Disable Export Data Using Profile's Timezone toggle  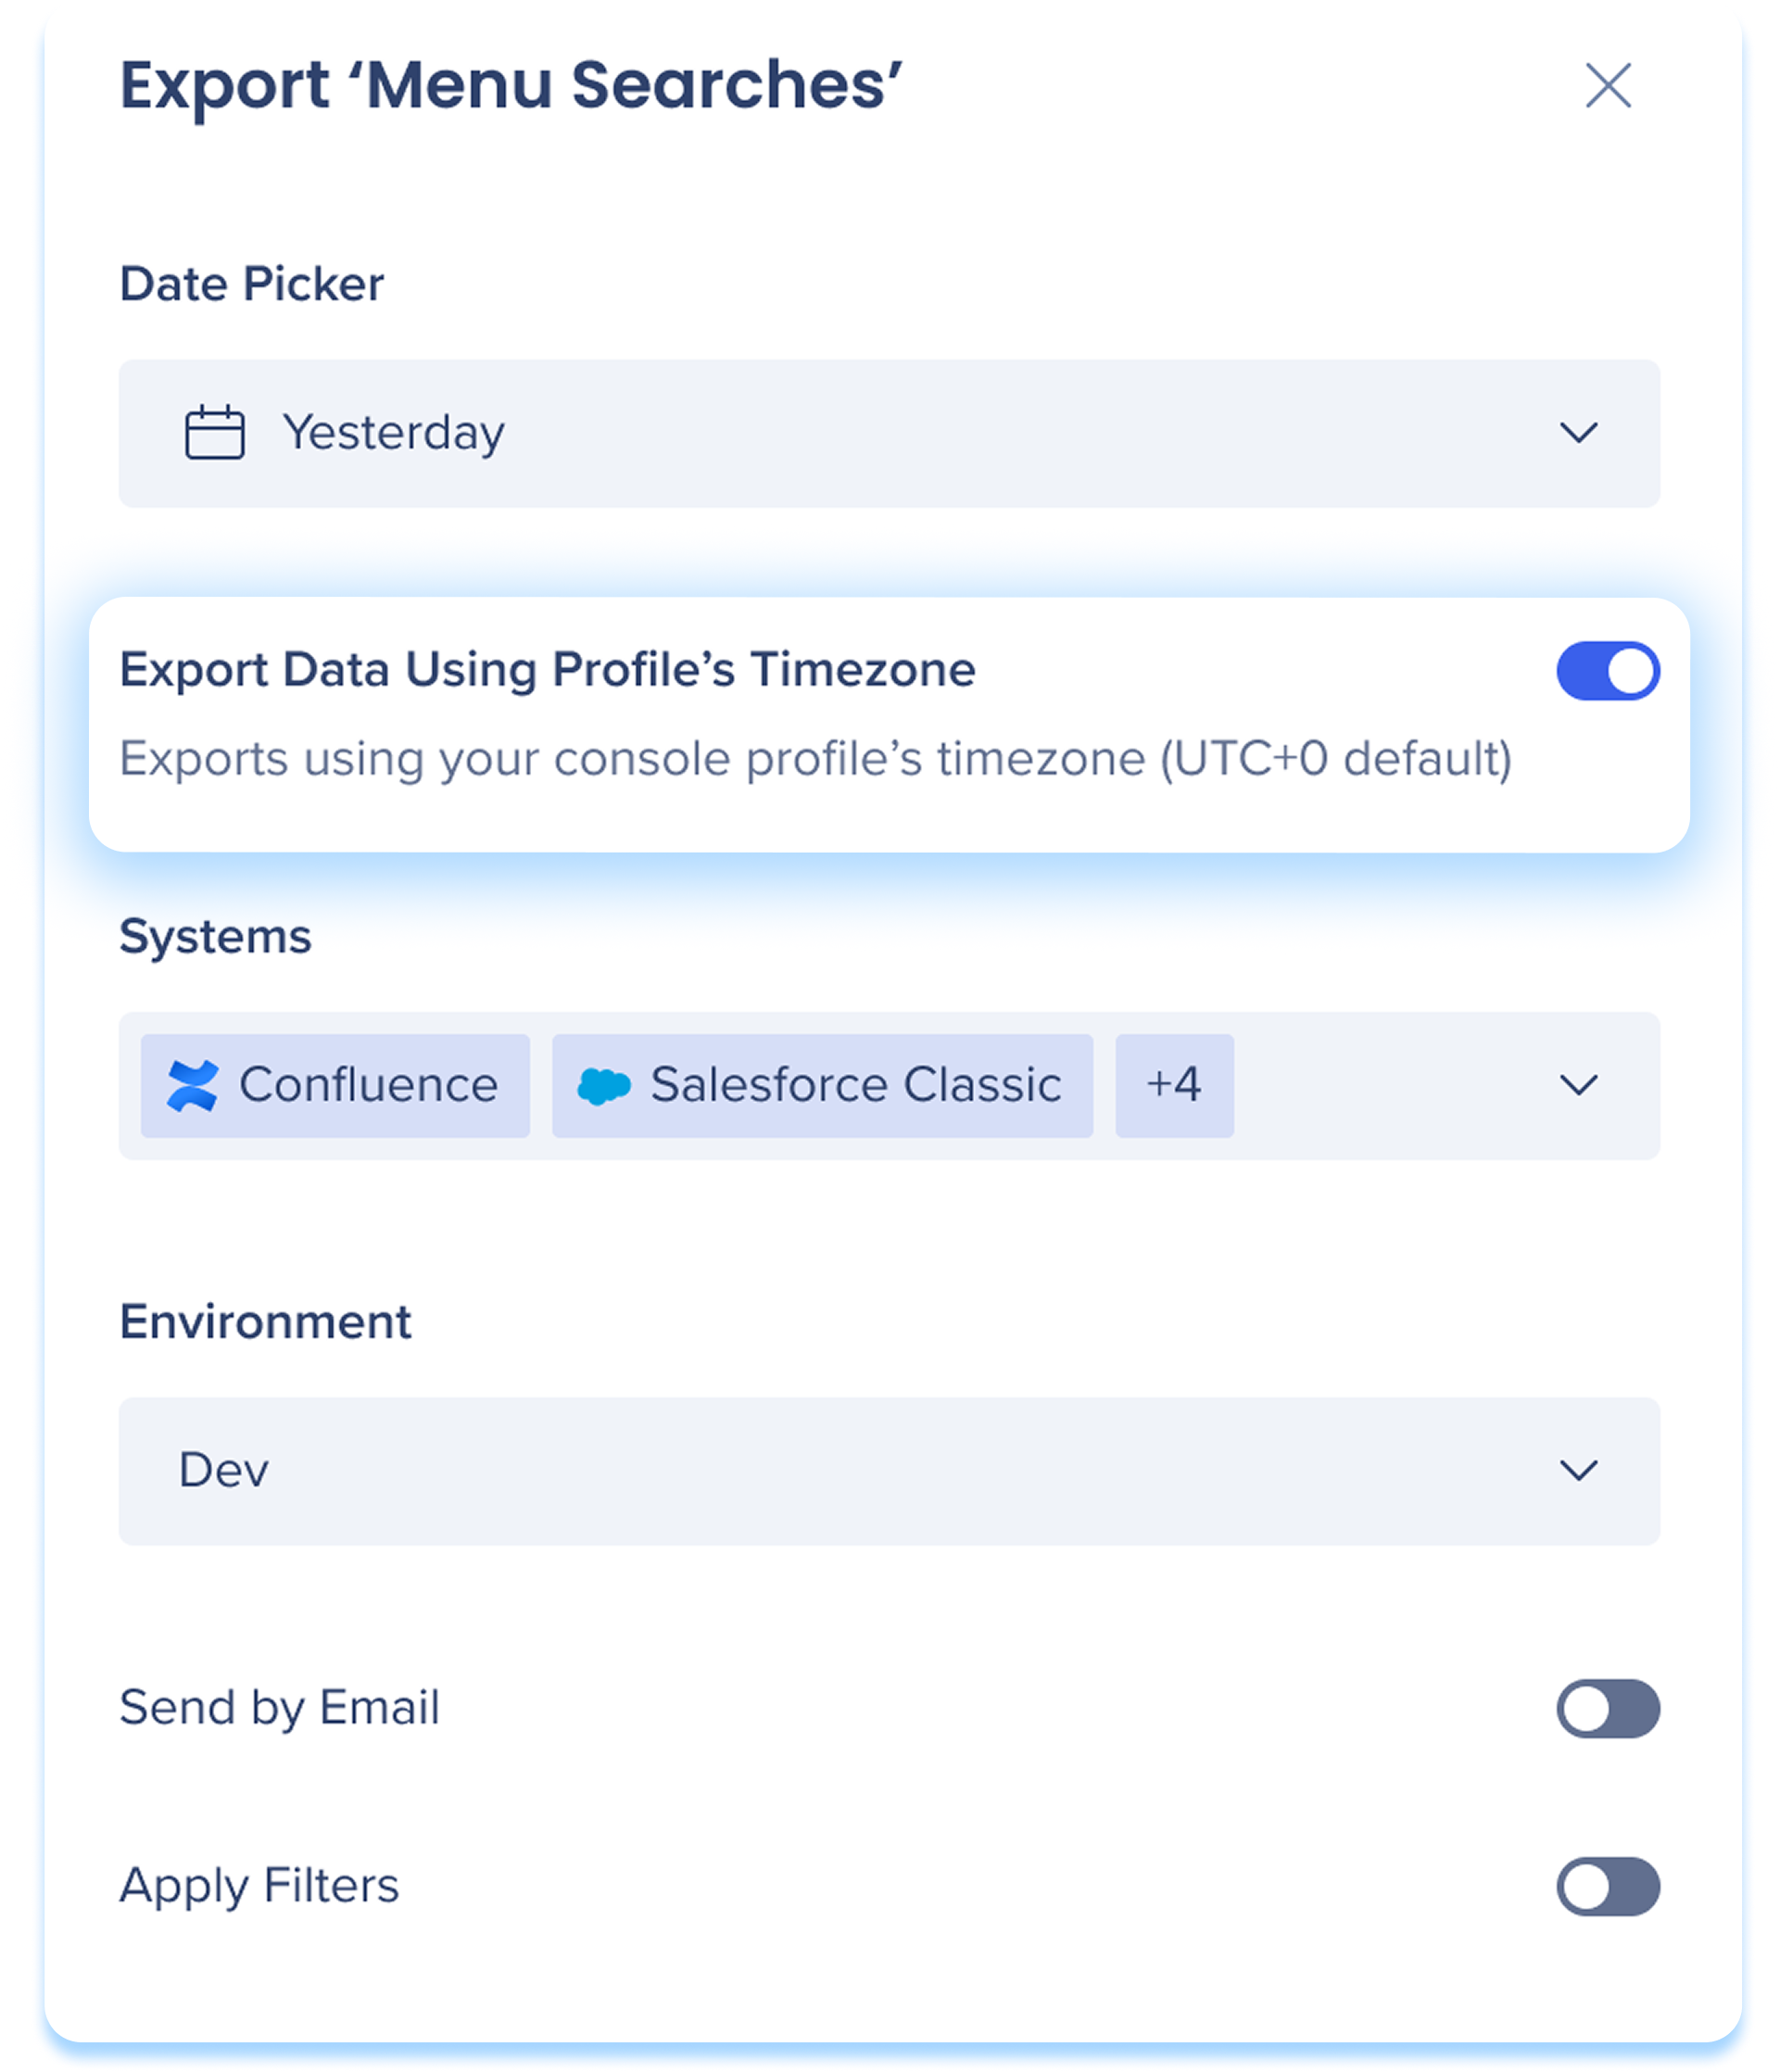1607,671
